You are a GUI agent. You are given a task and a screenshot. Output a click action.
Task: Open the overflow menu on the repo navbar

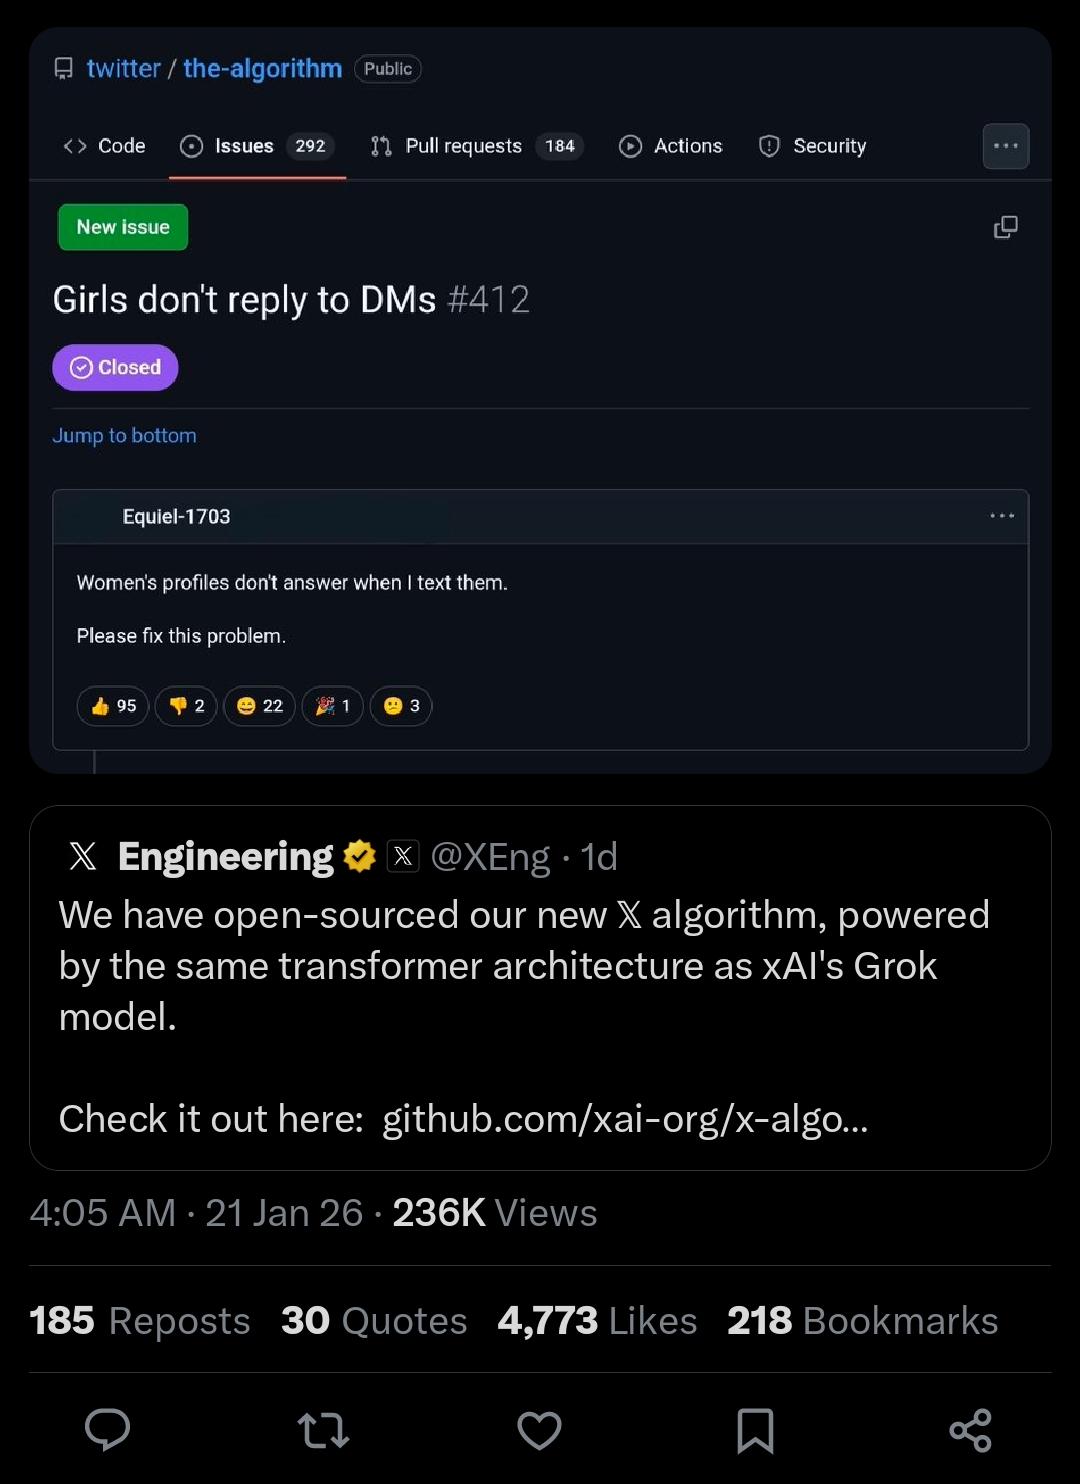click(x=1005, y=146)
